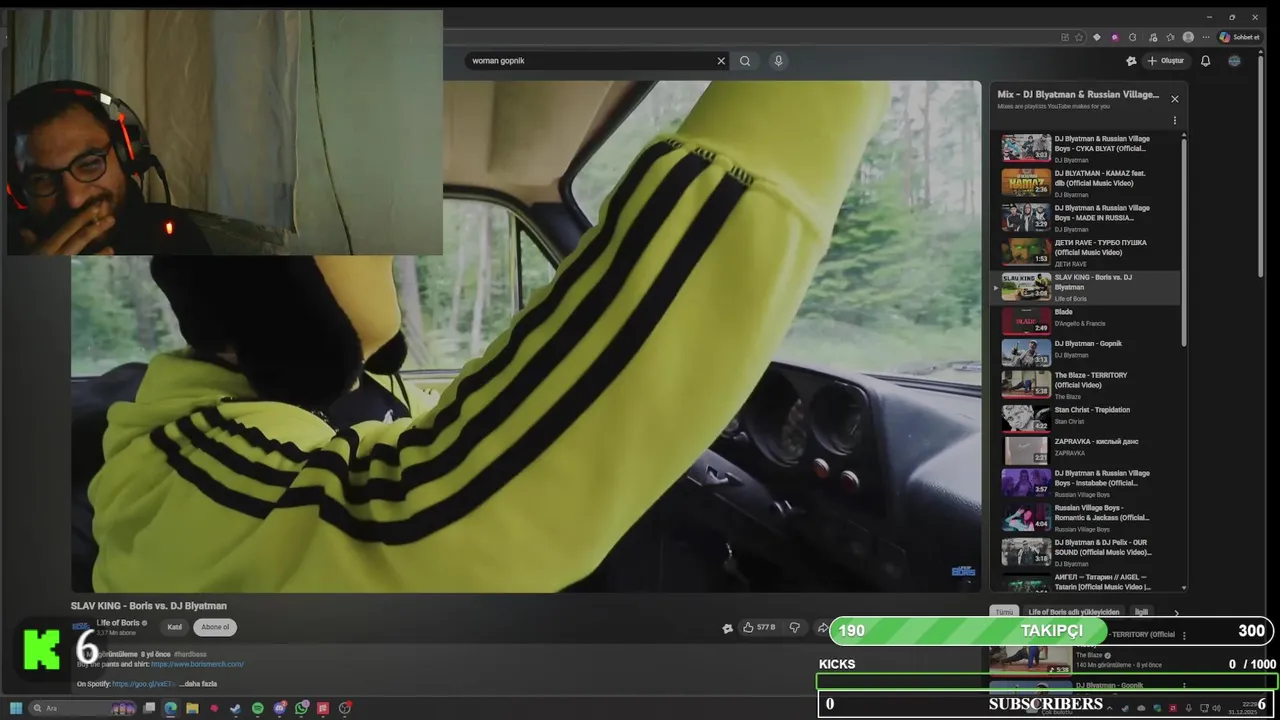Click the SLAV KING video title
Viewport: 1280px width, 720px height.
(149, 606)
